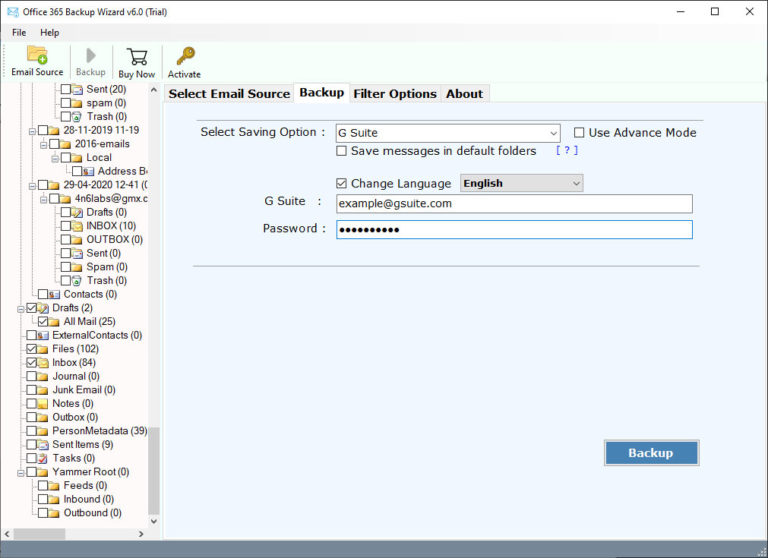Check the PersonMetadata (39) checkbox

pos(31,431)
